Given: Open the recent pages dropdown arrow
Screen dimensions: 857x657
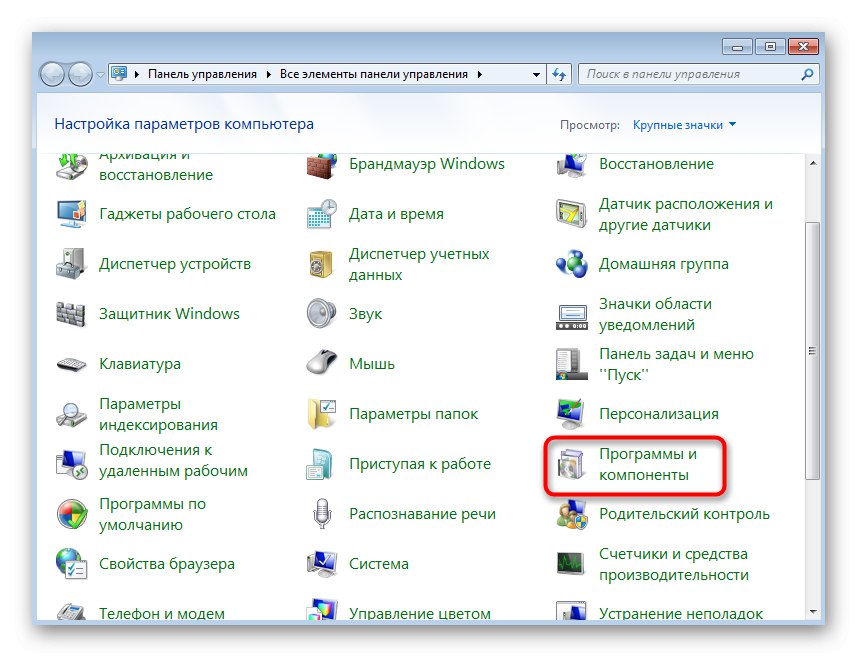Looking at the screenshot, I should (x=100, y=75).
